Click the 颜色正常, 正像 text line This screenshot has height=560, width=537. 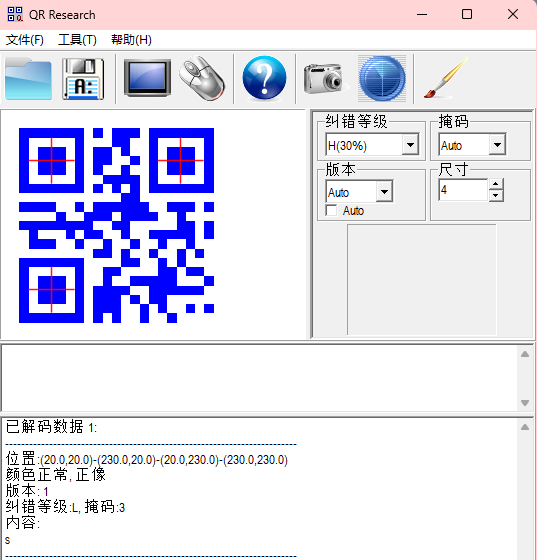[x=56, y=475]
